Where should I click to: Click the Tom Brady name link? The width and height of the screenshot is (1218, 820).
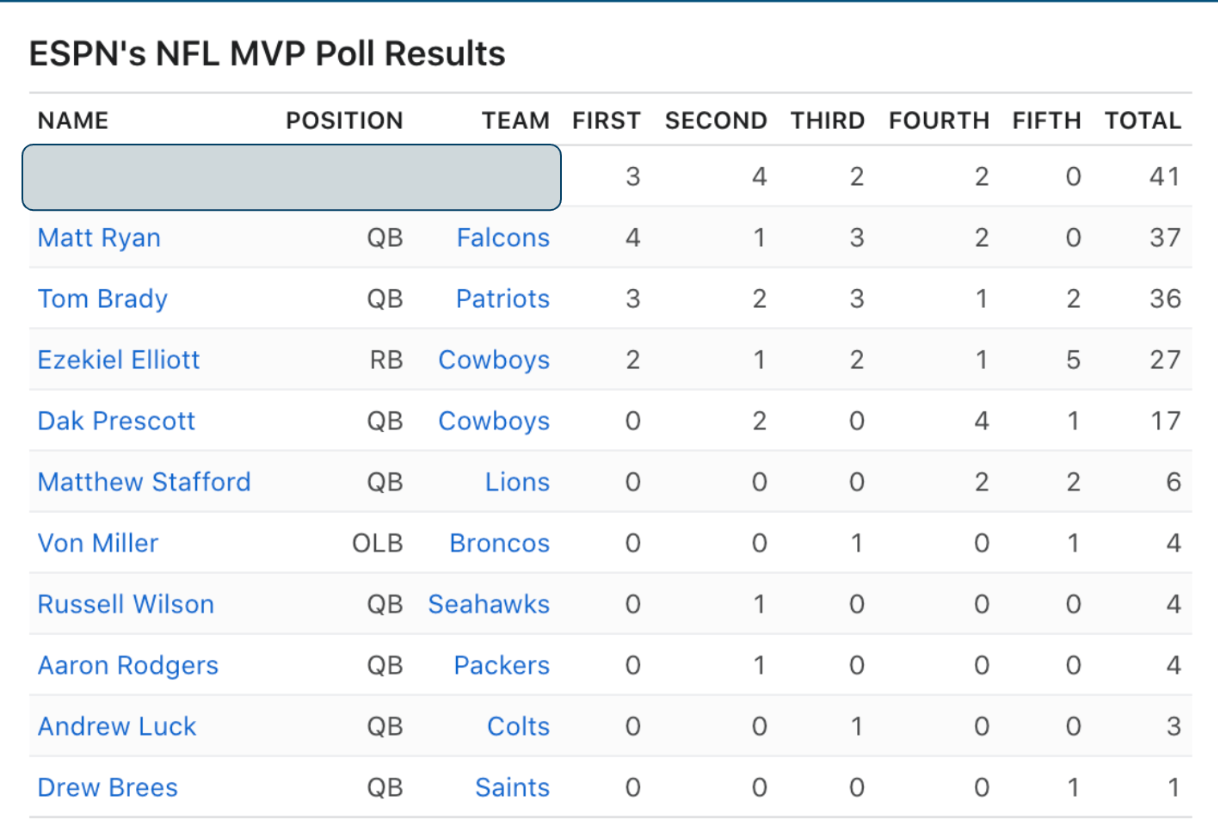102,299
